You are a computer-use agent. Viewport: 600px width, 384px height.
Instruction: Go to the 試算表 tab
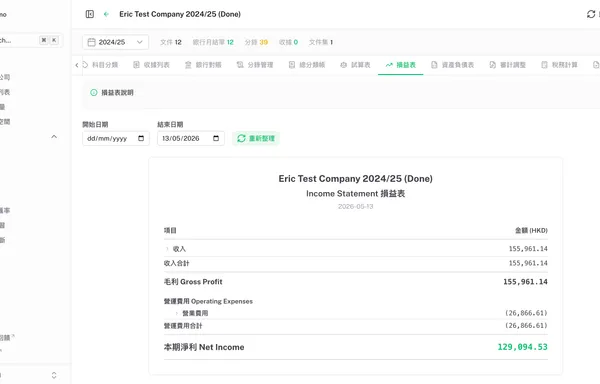(x=355, y=65)
